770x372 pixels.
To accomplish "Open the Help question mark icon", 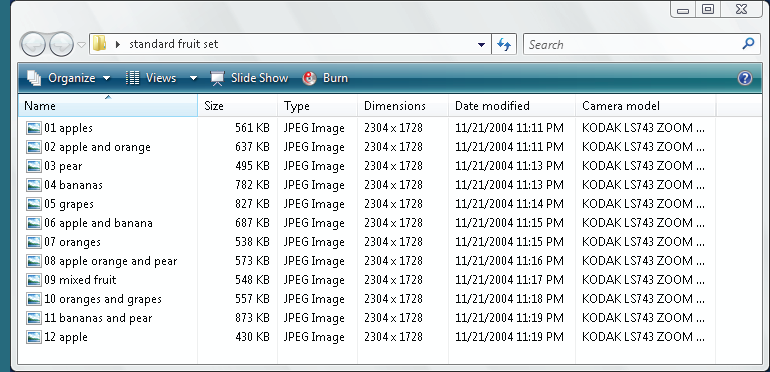I will tap(745, 78).
